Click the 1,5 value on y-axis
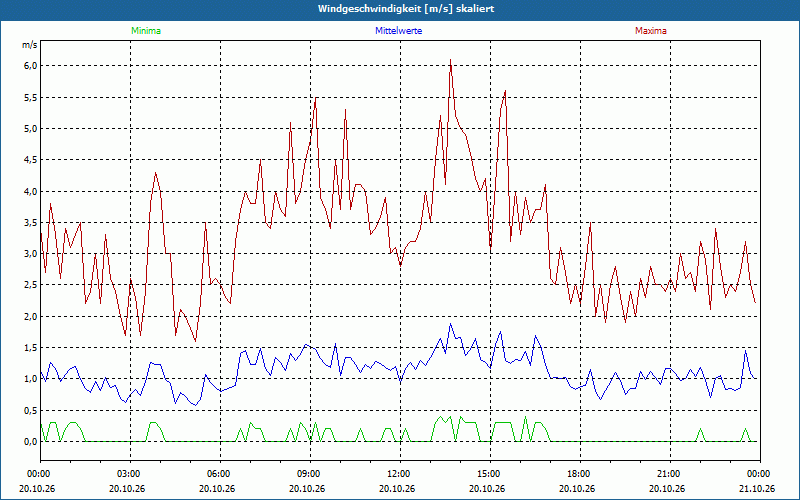 pos(30,348)
